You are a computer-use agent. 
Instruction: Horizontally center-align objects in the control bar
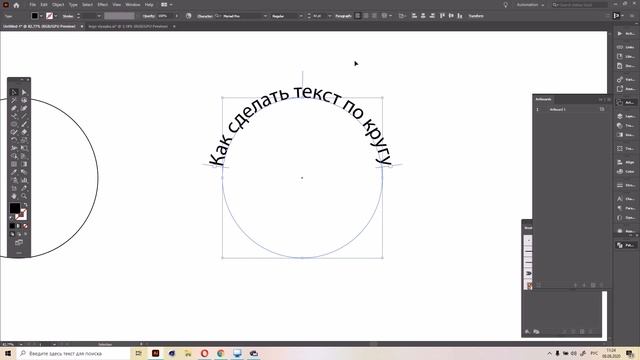pos(423,16)
